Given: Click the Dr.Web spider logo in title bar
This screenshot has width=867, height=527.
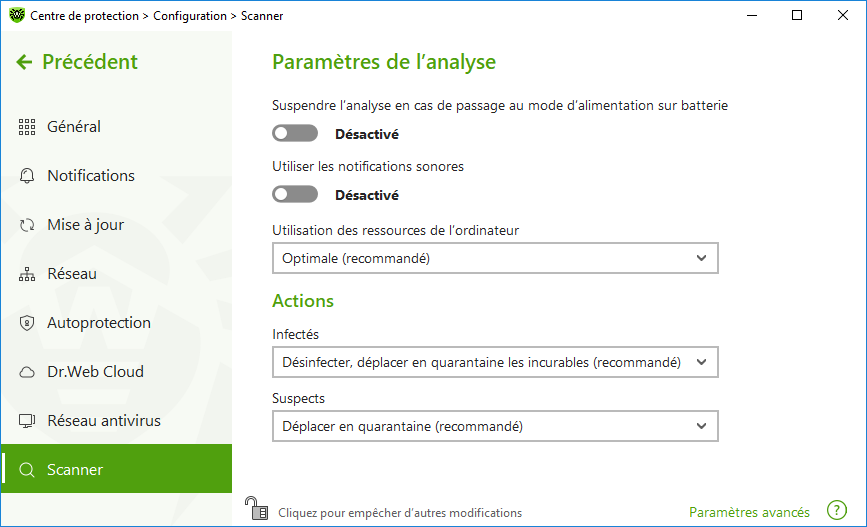Looking at the screenshot, I should click(17, 15).
